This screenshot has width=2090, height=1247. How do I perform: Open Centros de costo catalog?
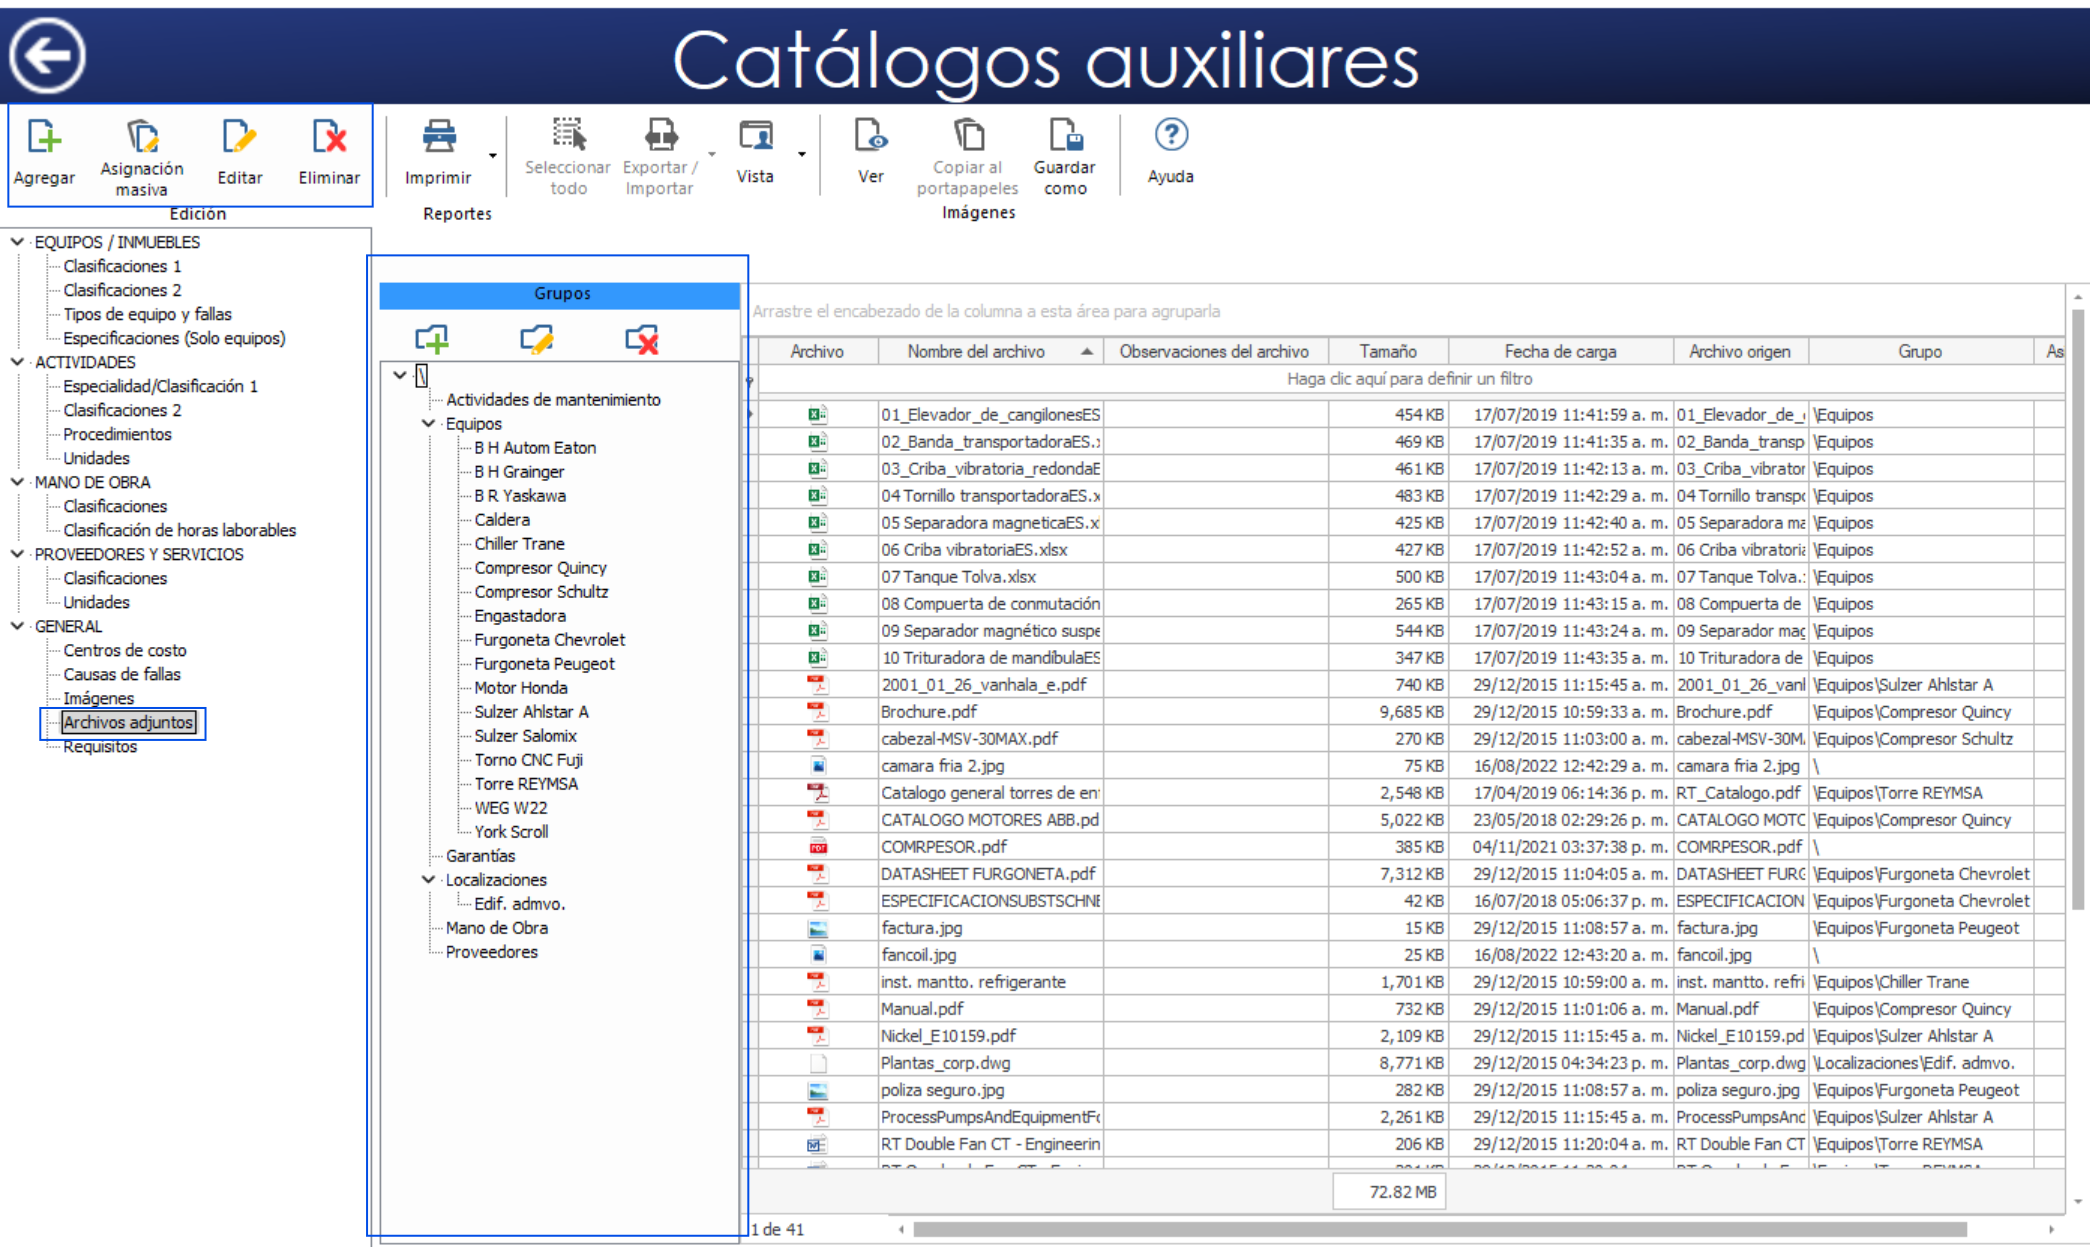click(125, 650)
